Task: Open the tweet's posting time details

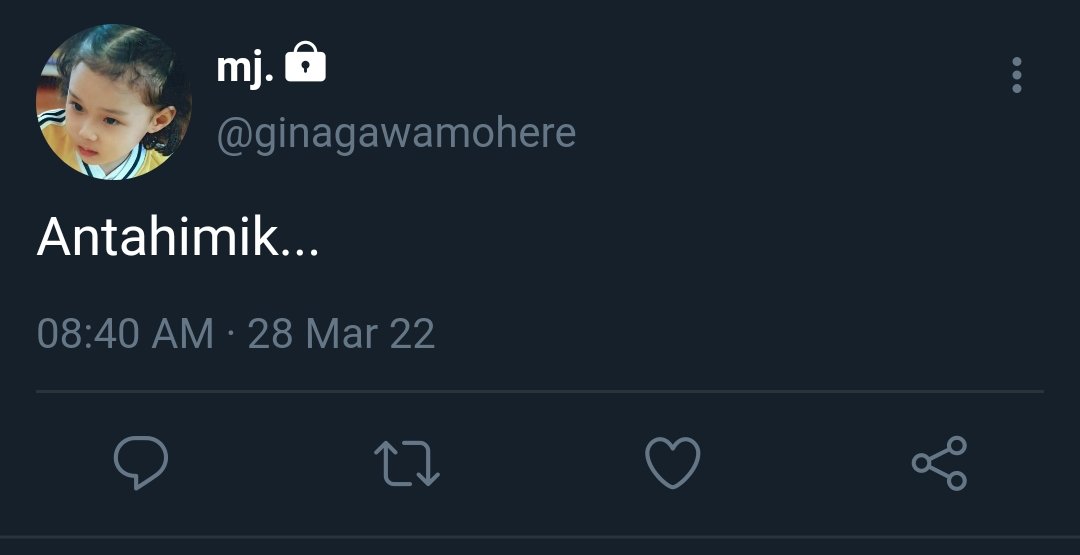Action: pos(236,334)
